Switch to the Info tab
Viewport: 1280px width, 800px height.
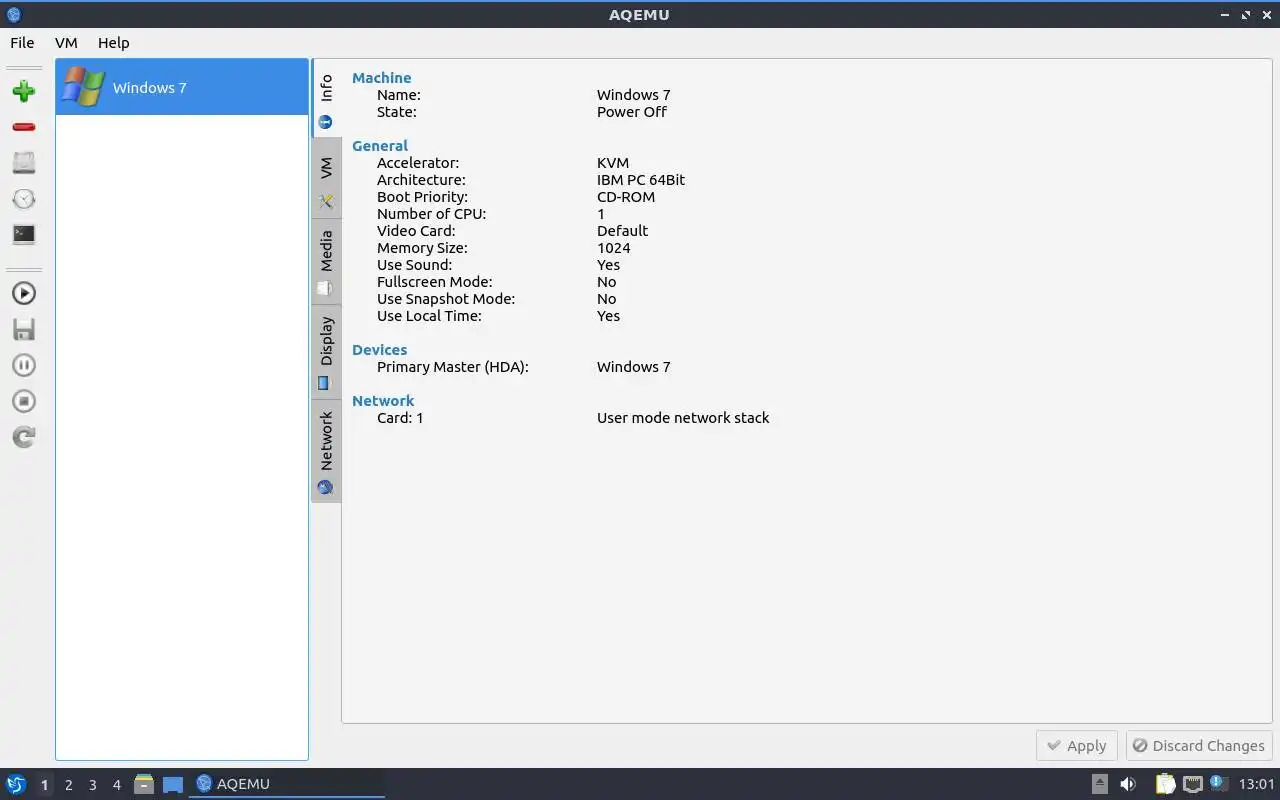(326, 100)
